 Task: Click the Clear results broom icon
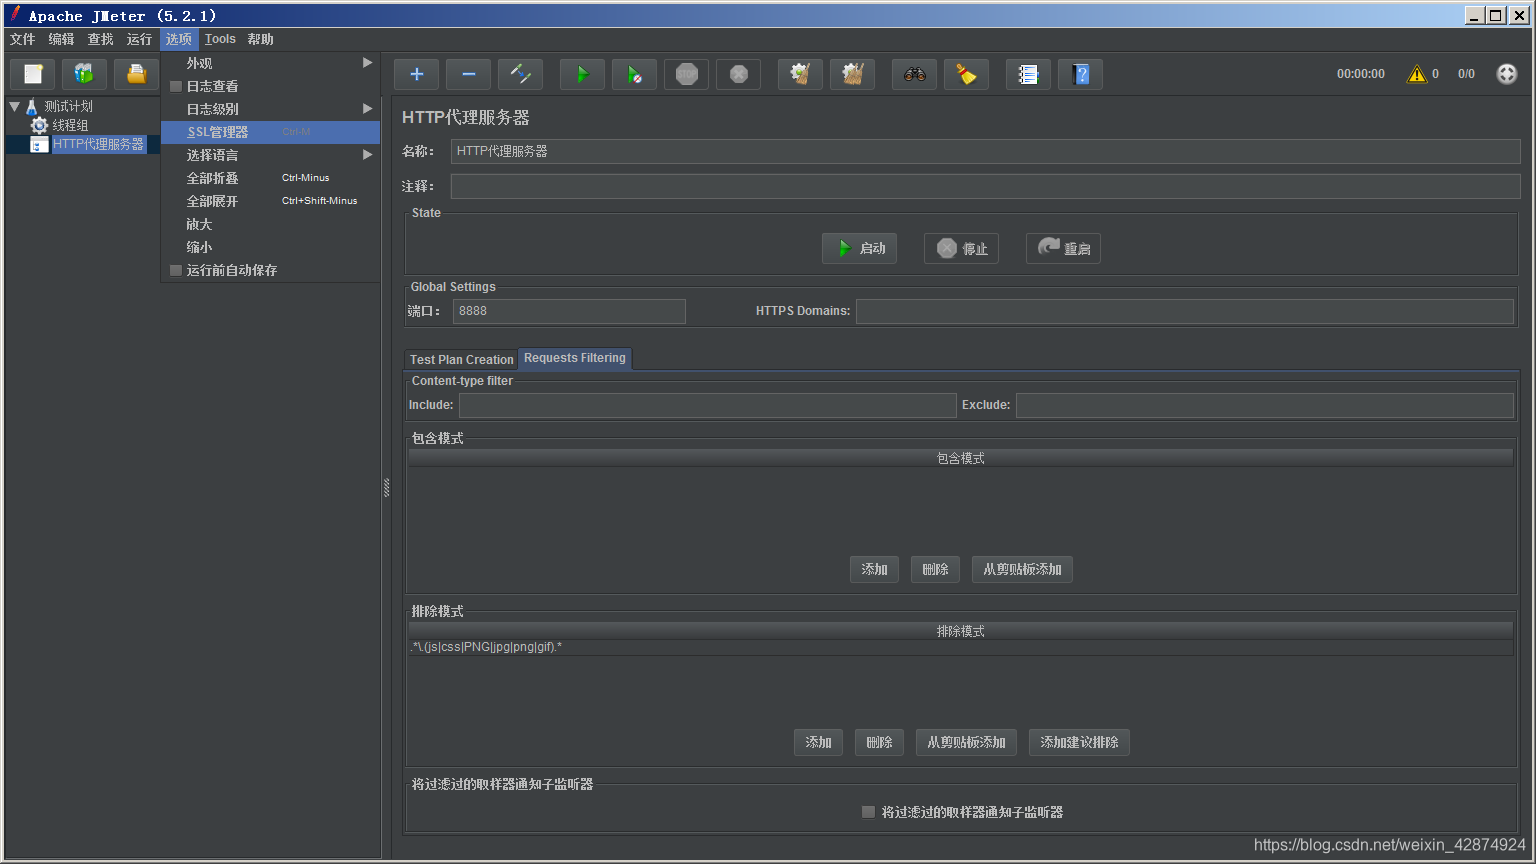(800, 74)
